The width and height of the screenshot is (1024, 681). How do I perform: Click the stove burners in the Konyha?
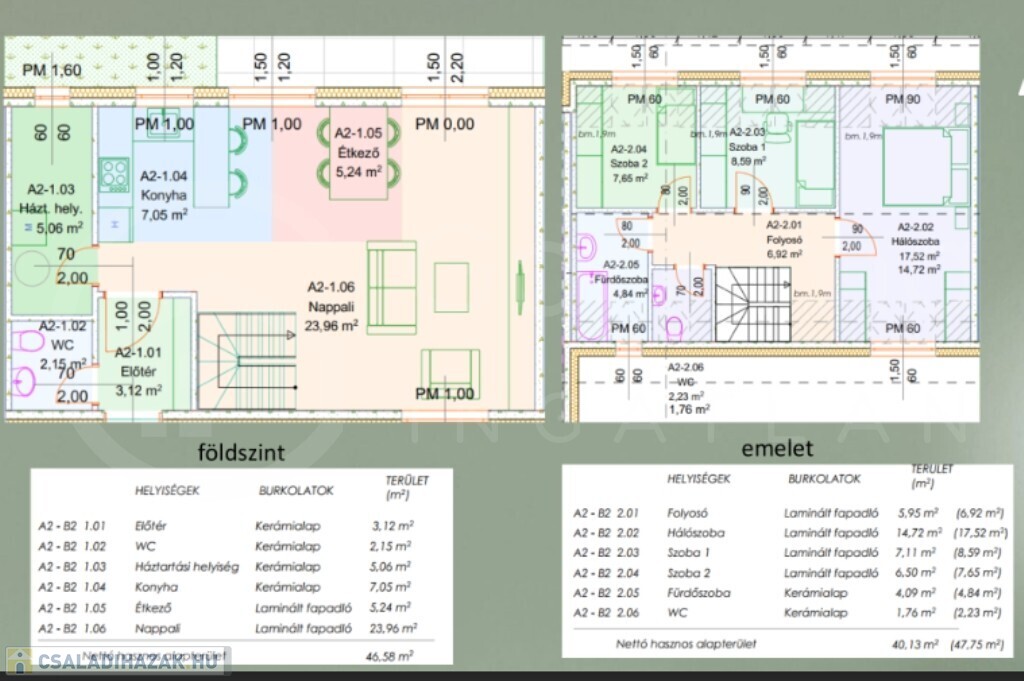[114, 175]
